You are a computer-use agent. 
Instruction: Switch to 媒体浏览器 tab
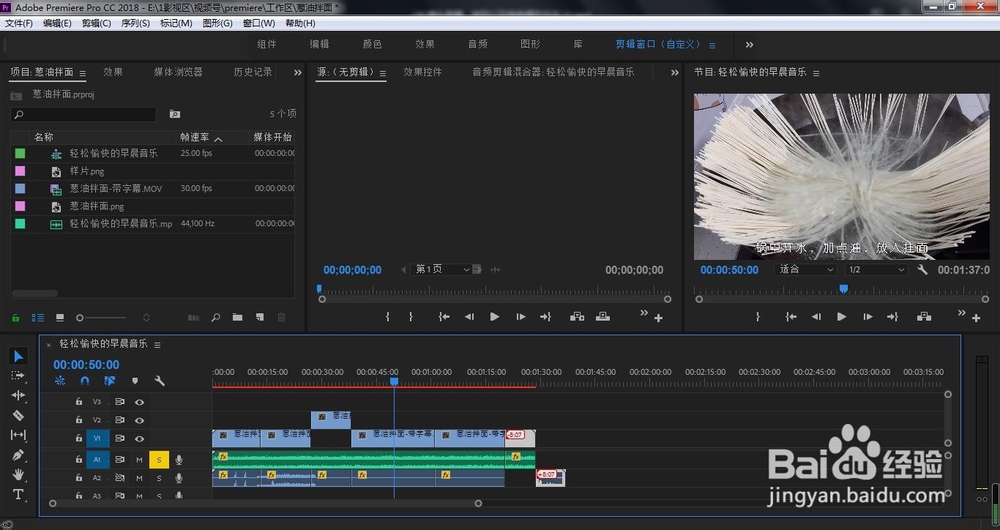[x=178, y=72]
